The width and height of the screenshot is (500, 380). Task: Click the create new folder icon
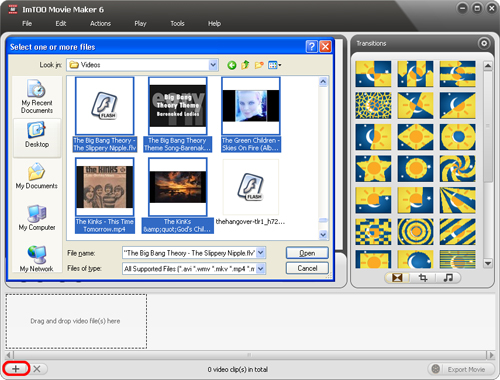pos(259,65)
